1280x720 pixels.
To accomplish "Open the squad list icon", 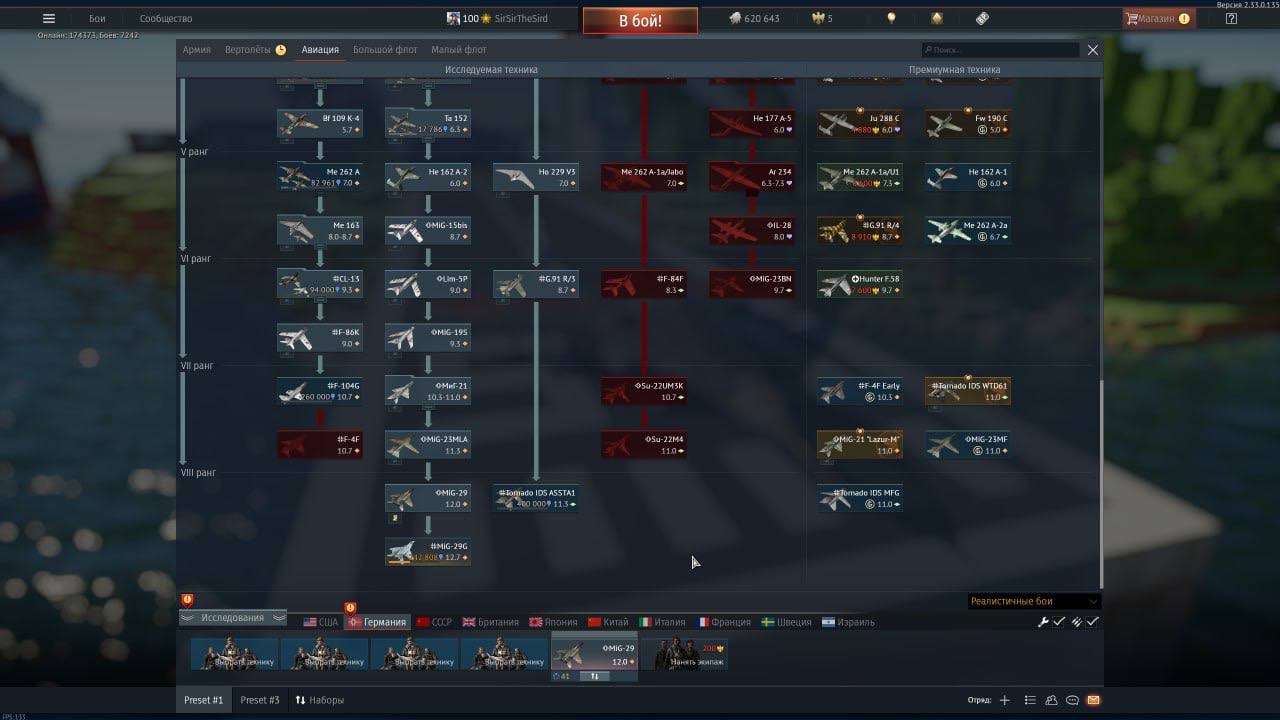I will (1030, 700).
